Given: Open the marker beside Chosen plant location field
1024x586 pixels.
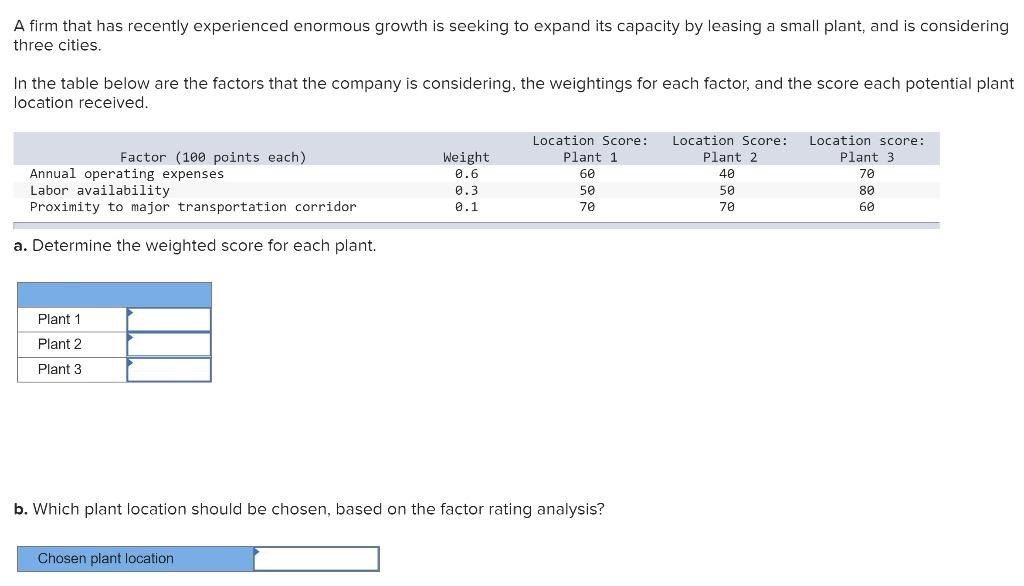Looking at the screenshot, I should pyautogui.click(x=258, y=552).
